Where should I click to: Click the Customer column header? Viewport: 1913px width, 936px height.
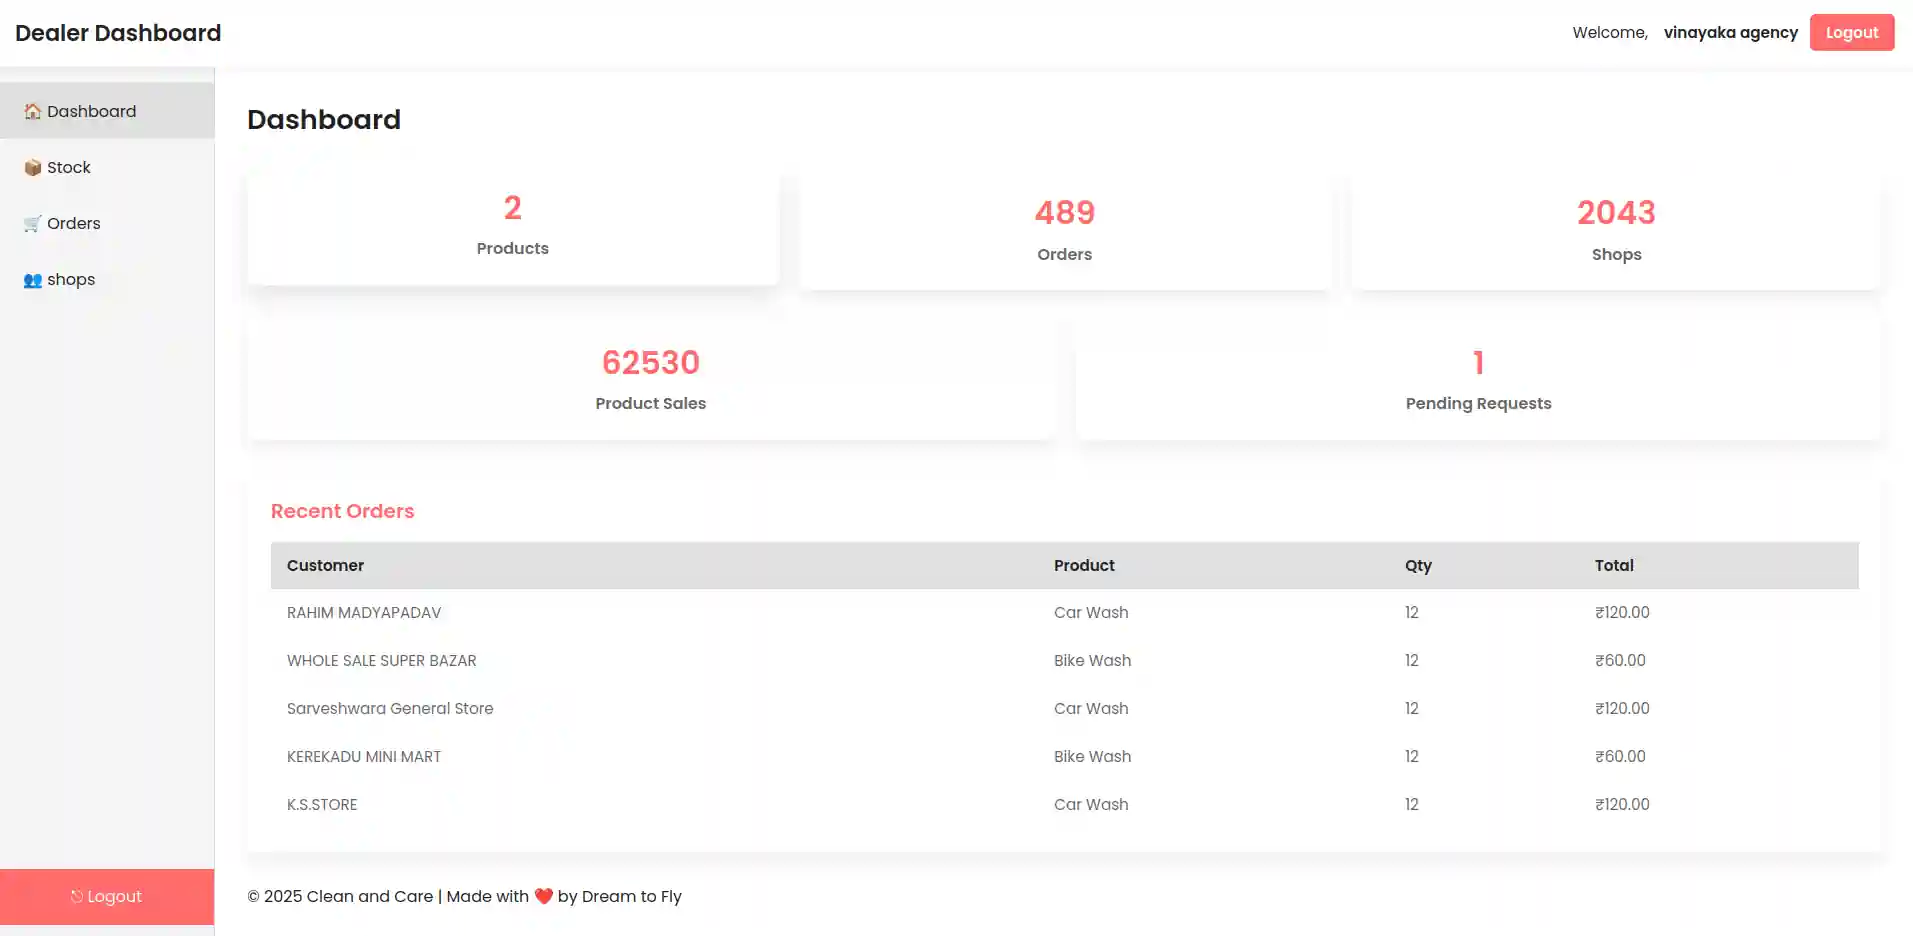tap(325, 565)
